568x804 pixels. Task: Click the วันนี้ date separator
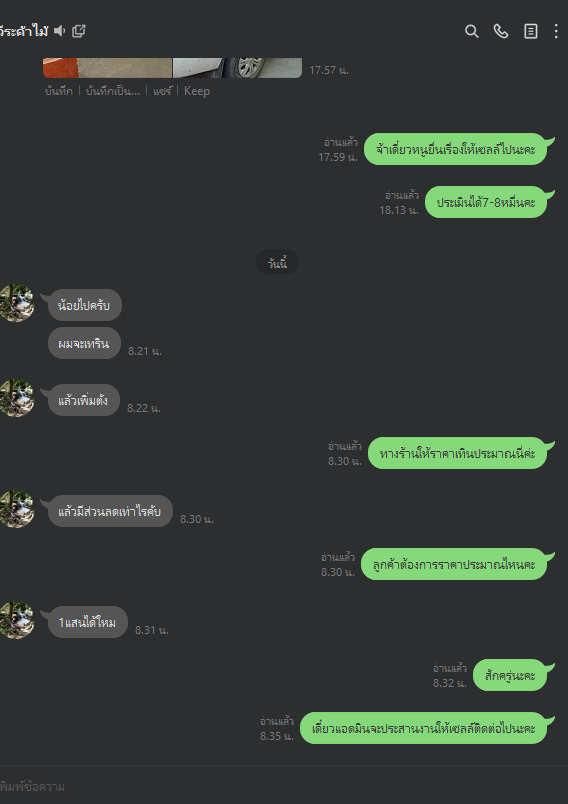coord(277,263)
